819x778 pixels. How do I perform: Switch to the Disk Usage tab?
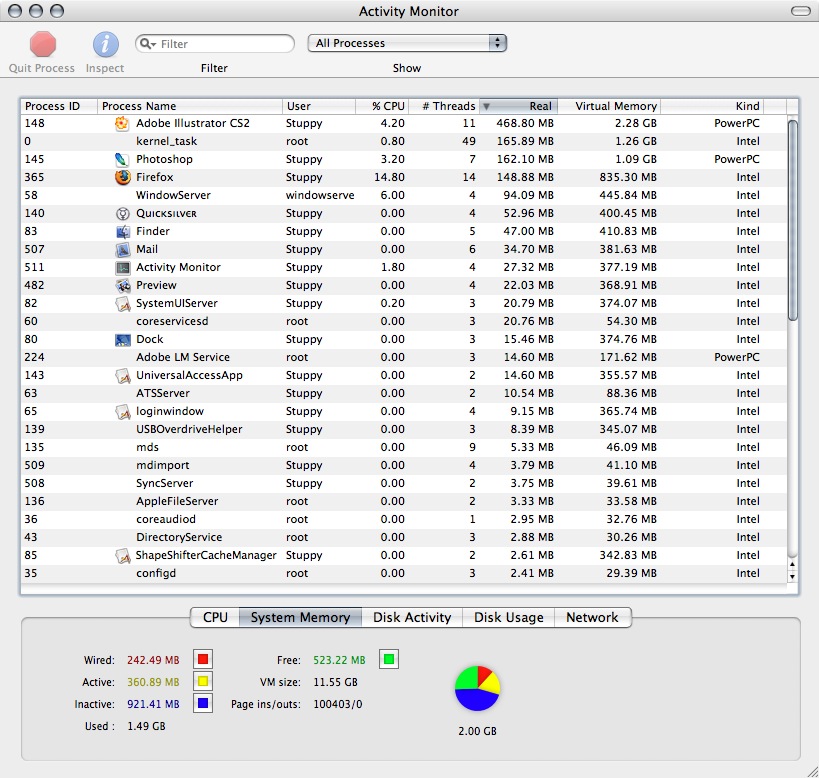click(508, 617)
